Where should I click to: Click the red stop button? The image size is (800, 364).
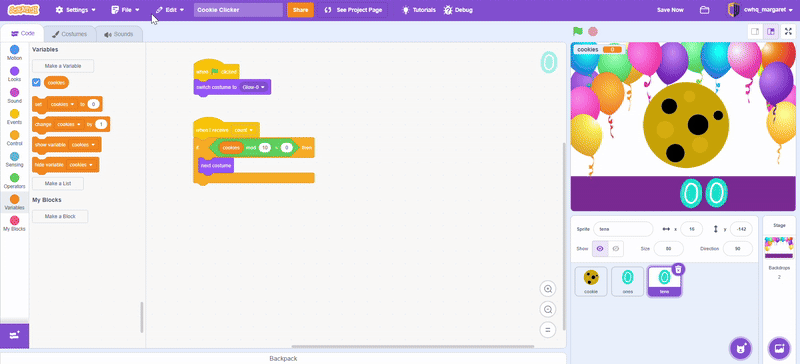pyautogui.click(x=592, y=31)
